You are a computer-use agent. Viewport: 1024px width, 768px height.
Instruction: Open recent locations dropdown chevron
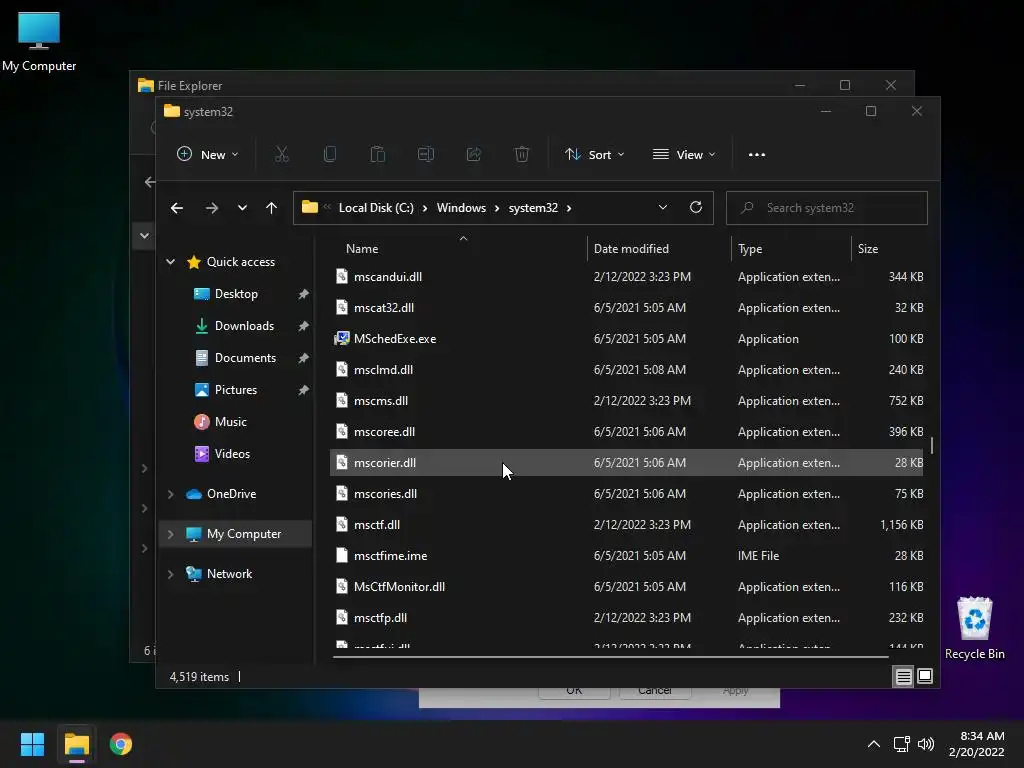coord(242,208)
